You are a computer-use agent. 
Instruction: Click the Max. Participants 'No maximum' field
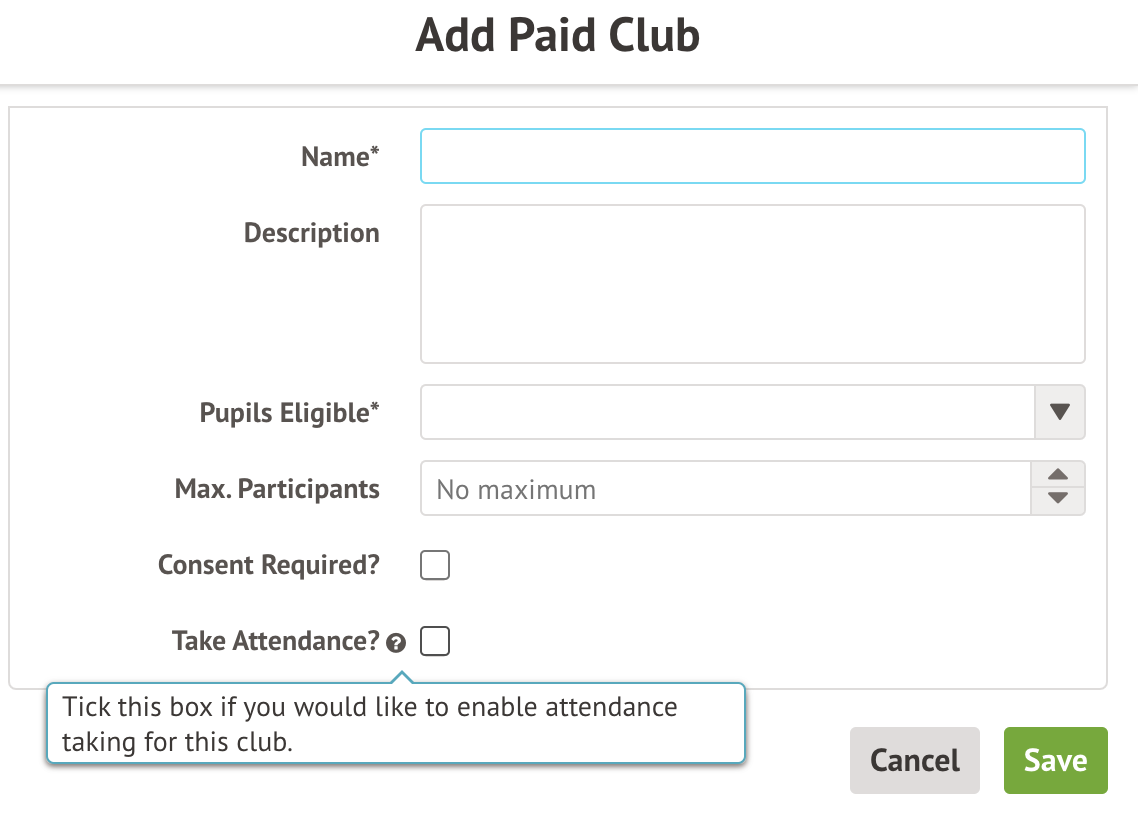coord(725,489)
